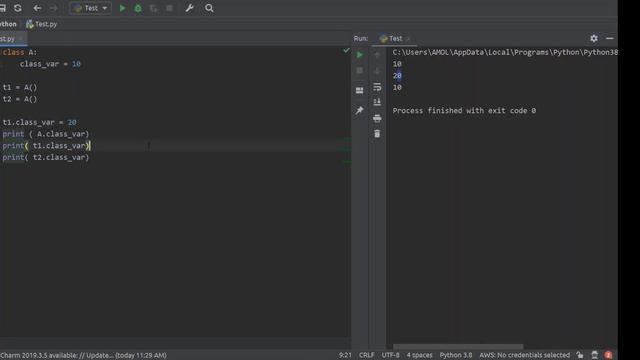Click the Synchronize files icon

(18, 8)
